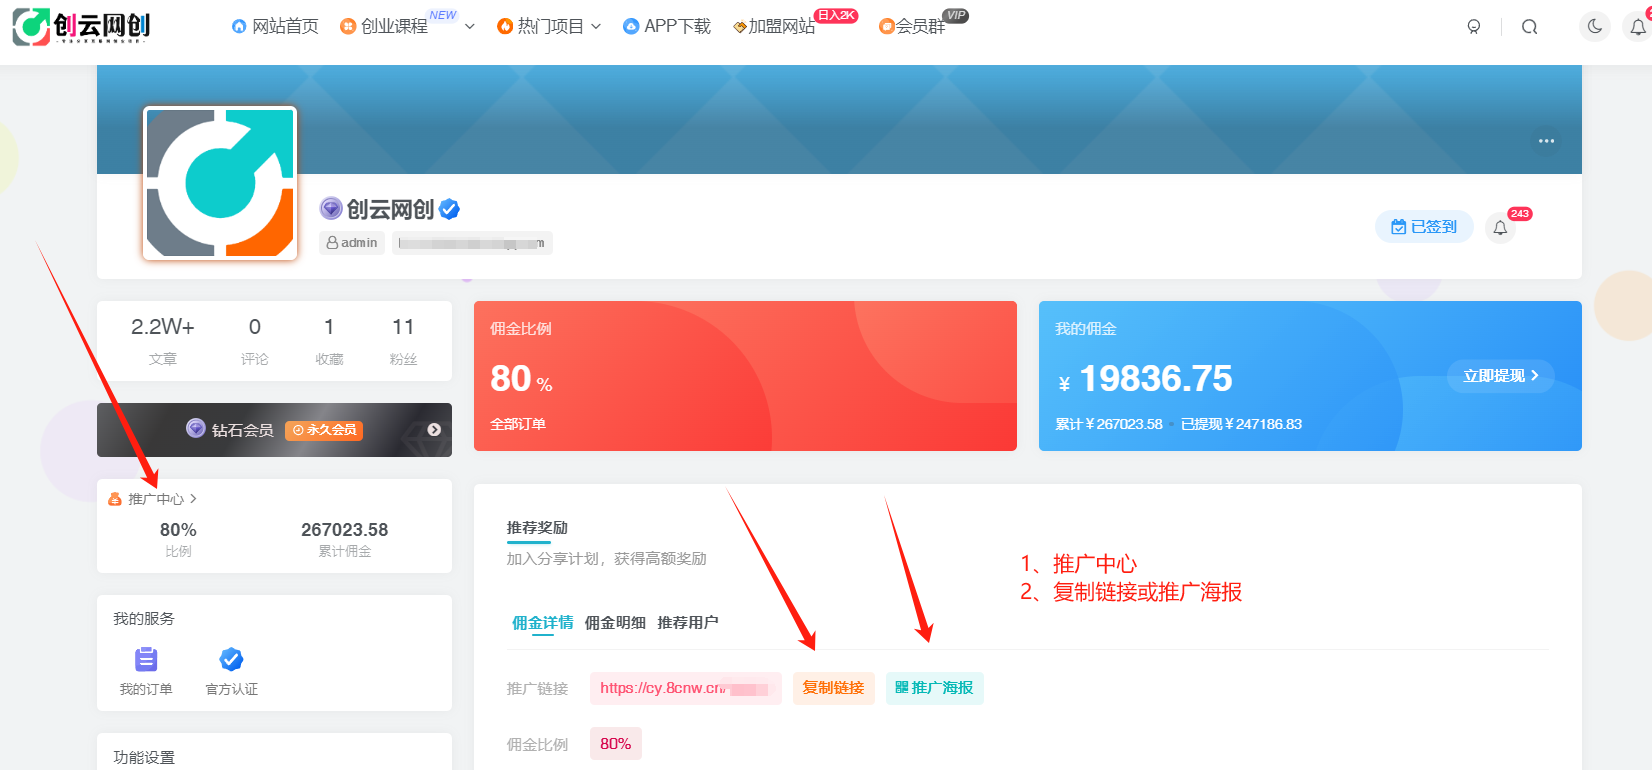Image resolution: width=1652 pixels, height=770 pixels.
Task: Expand the 热门项目 chevron
Action: point(596,27)
